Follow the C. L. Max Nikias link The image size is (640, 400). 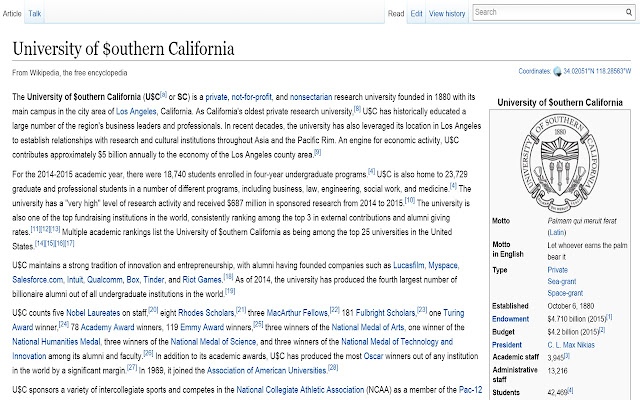tap(571, 345)
